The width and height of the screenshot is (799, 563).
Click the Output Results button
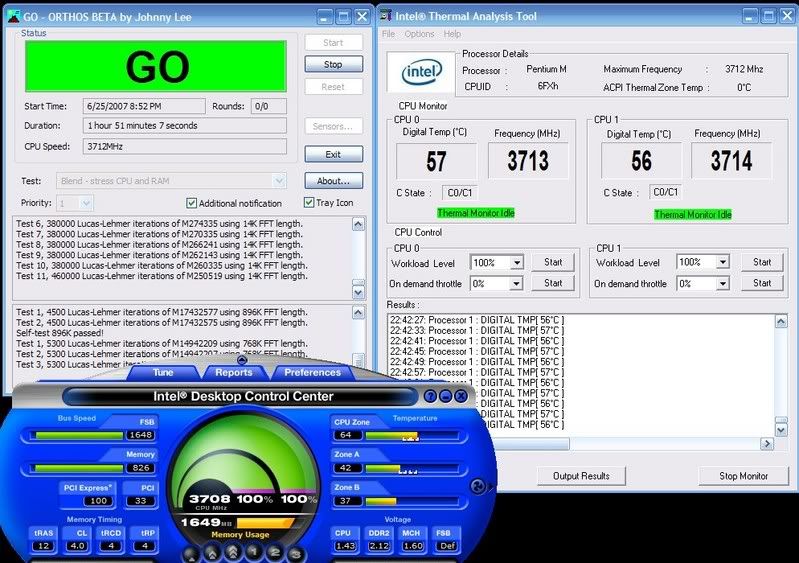coord(581,476)
